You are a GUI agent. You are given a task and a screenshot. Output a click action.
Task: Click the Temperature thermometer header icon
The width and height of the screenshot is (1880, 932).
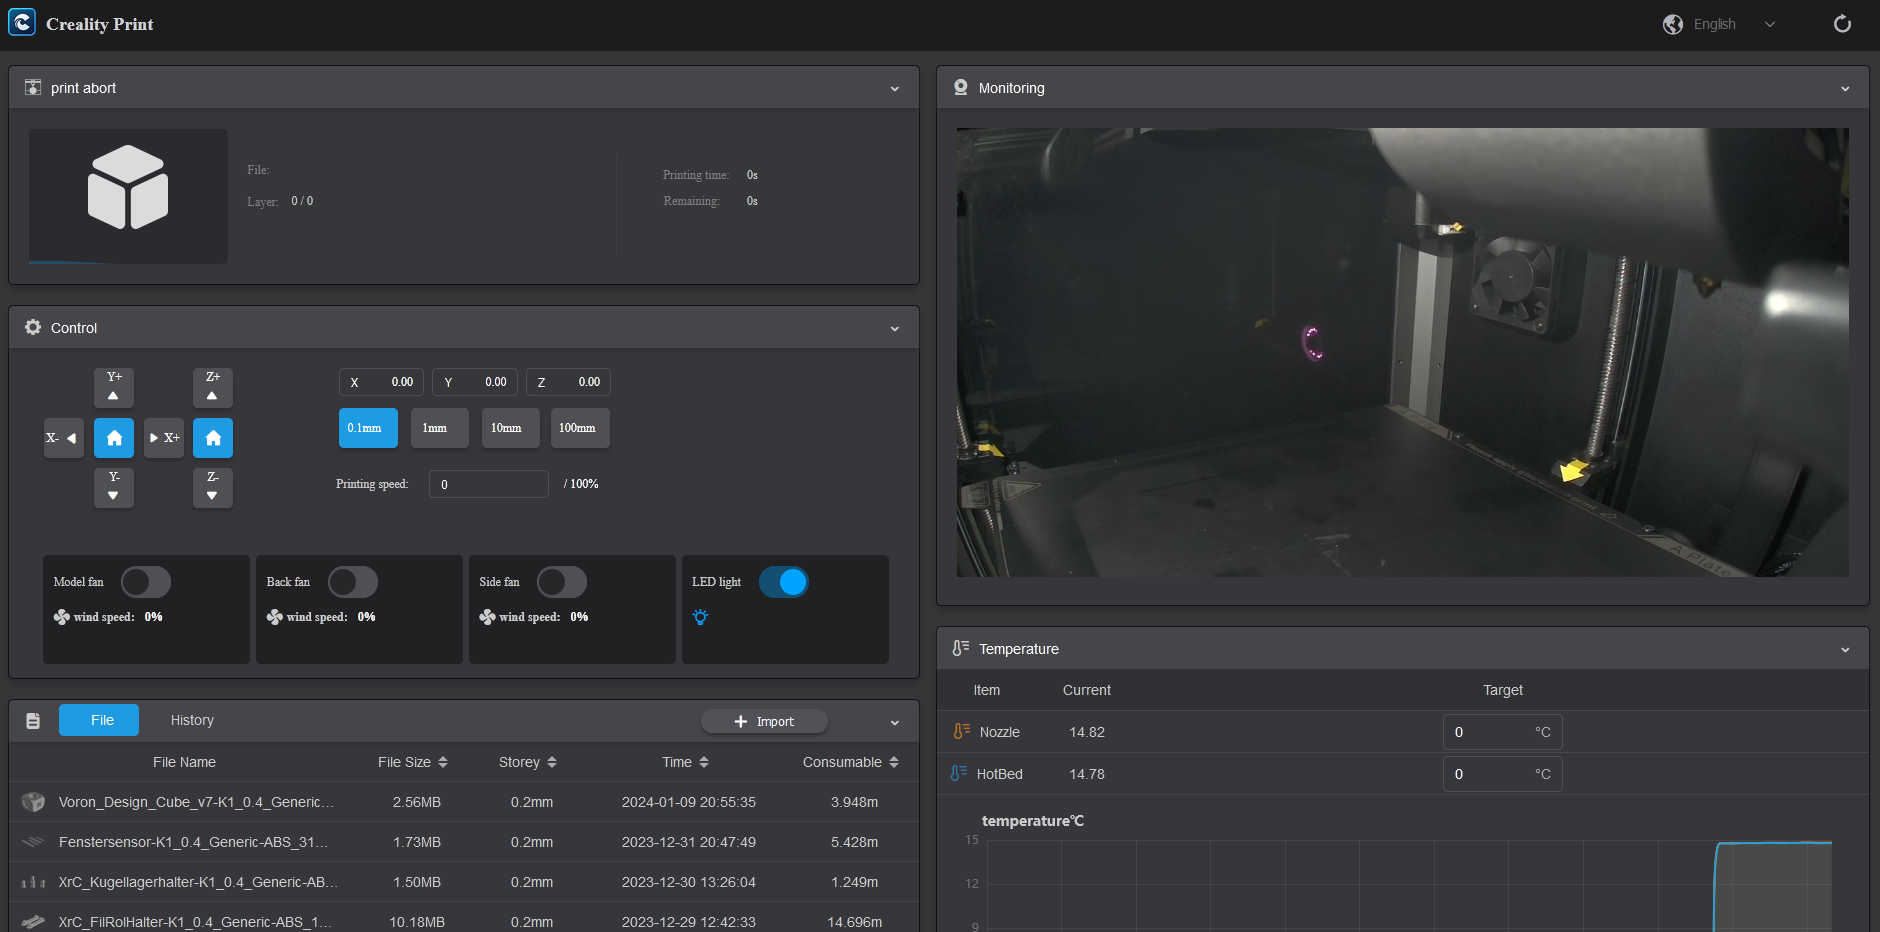[961, 648]
